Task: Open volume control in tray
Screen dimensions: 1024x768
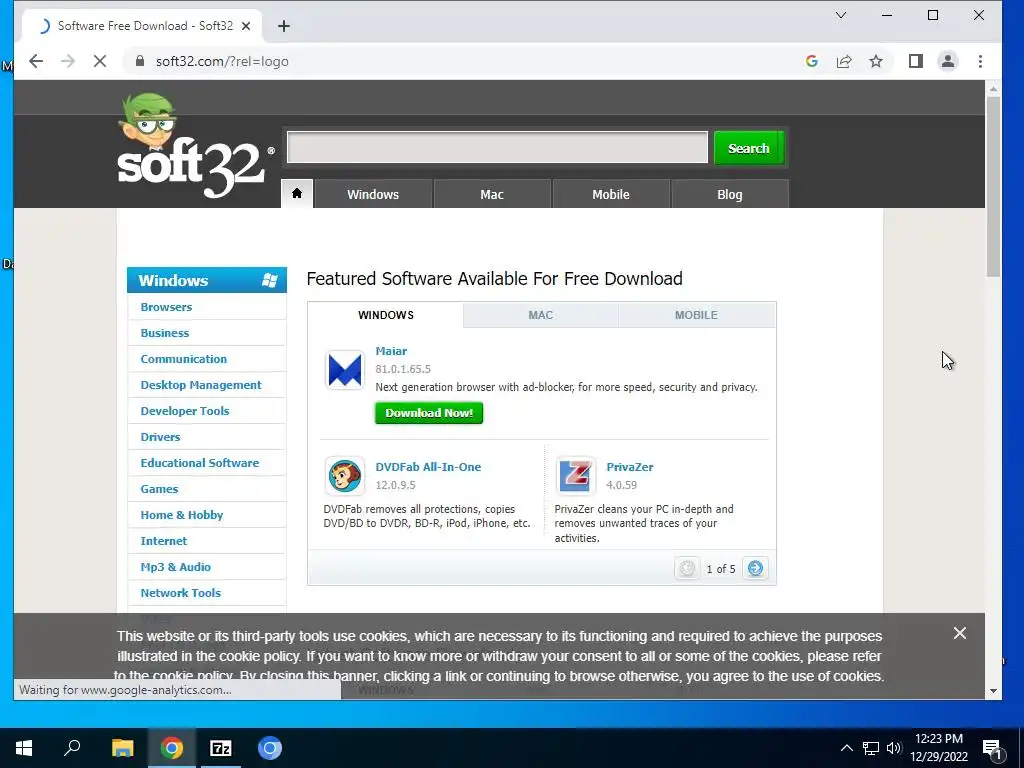Action: [x=894, y=748]
